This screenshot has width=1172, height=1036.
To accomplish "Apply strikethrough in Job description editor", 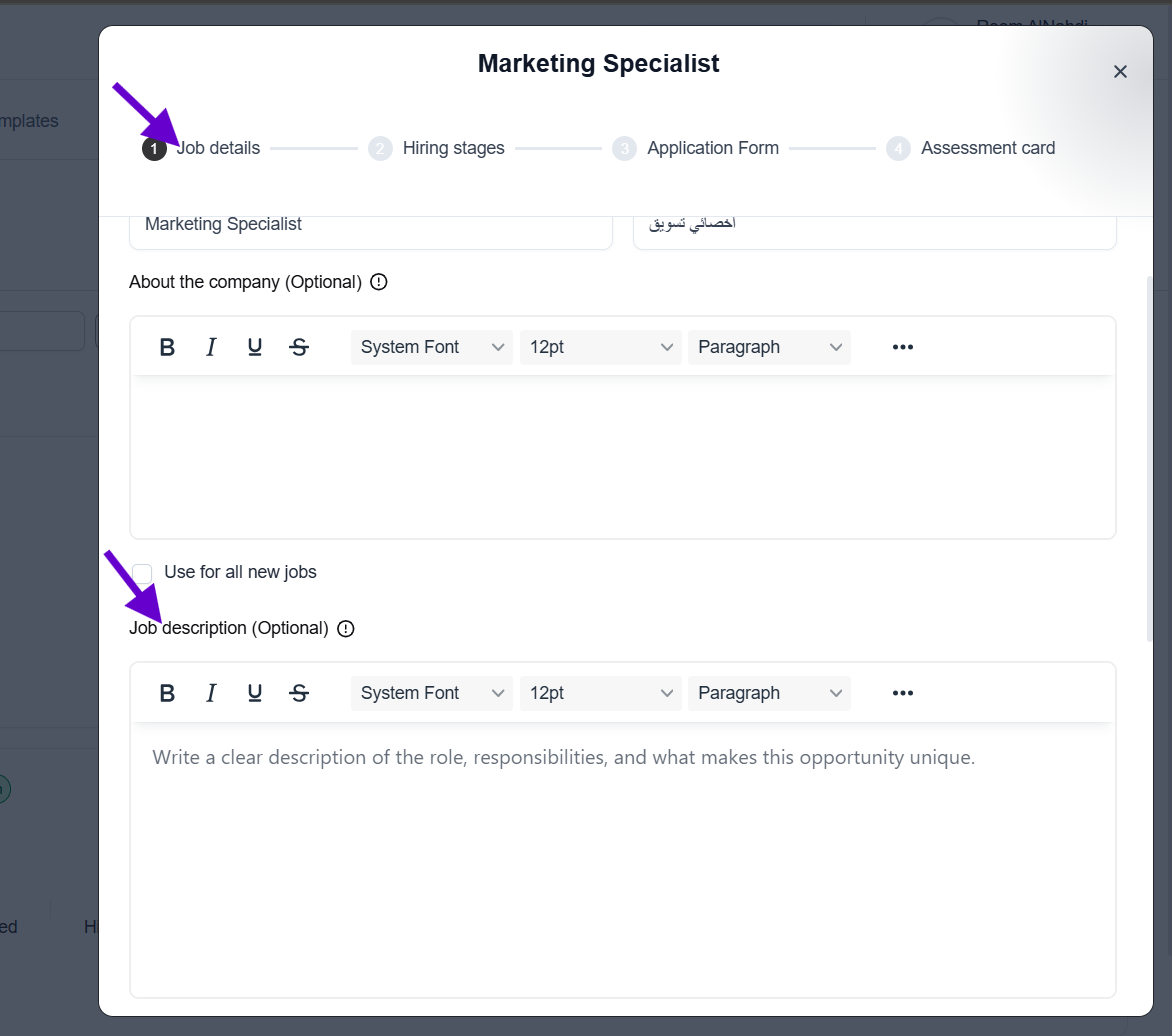I will coord(299,693).
